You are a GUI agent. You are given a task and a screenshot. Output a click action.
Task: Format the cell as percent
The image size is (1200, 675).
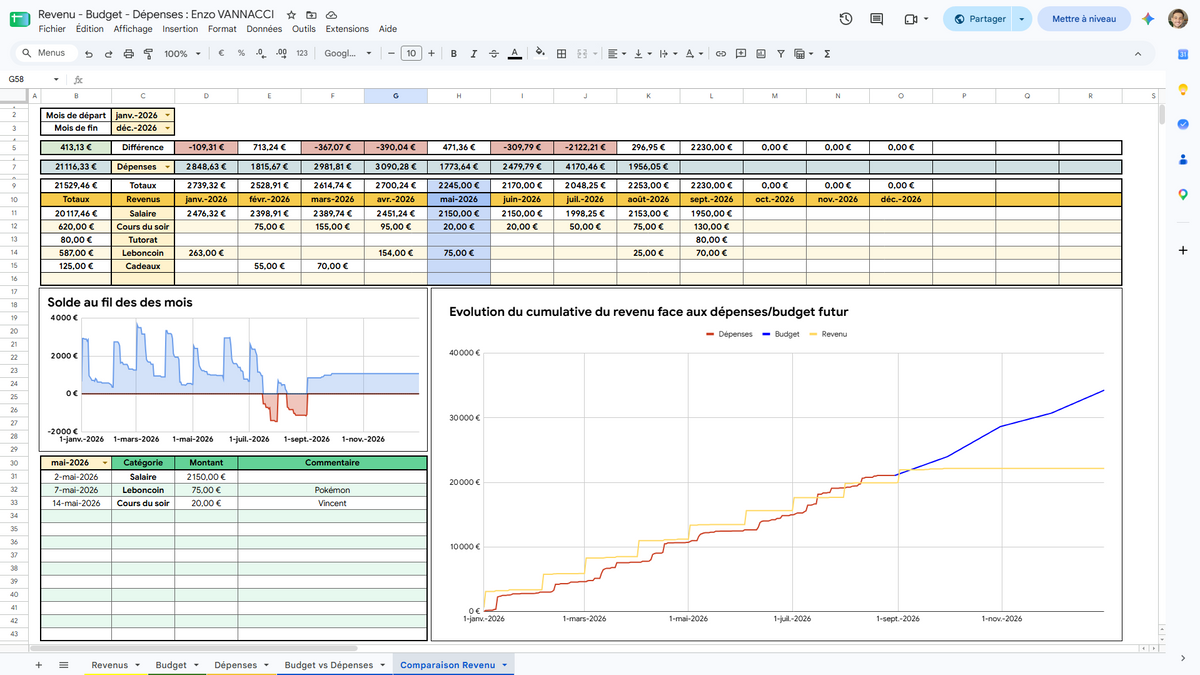click(x=241, y=54)
